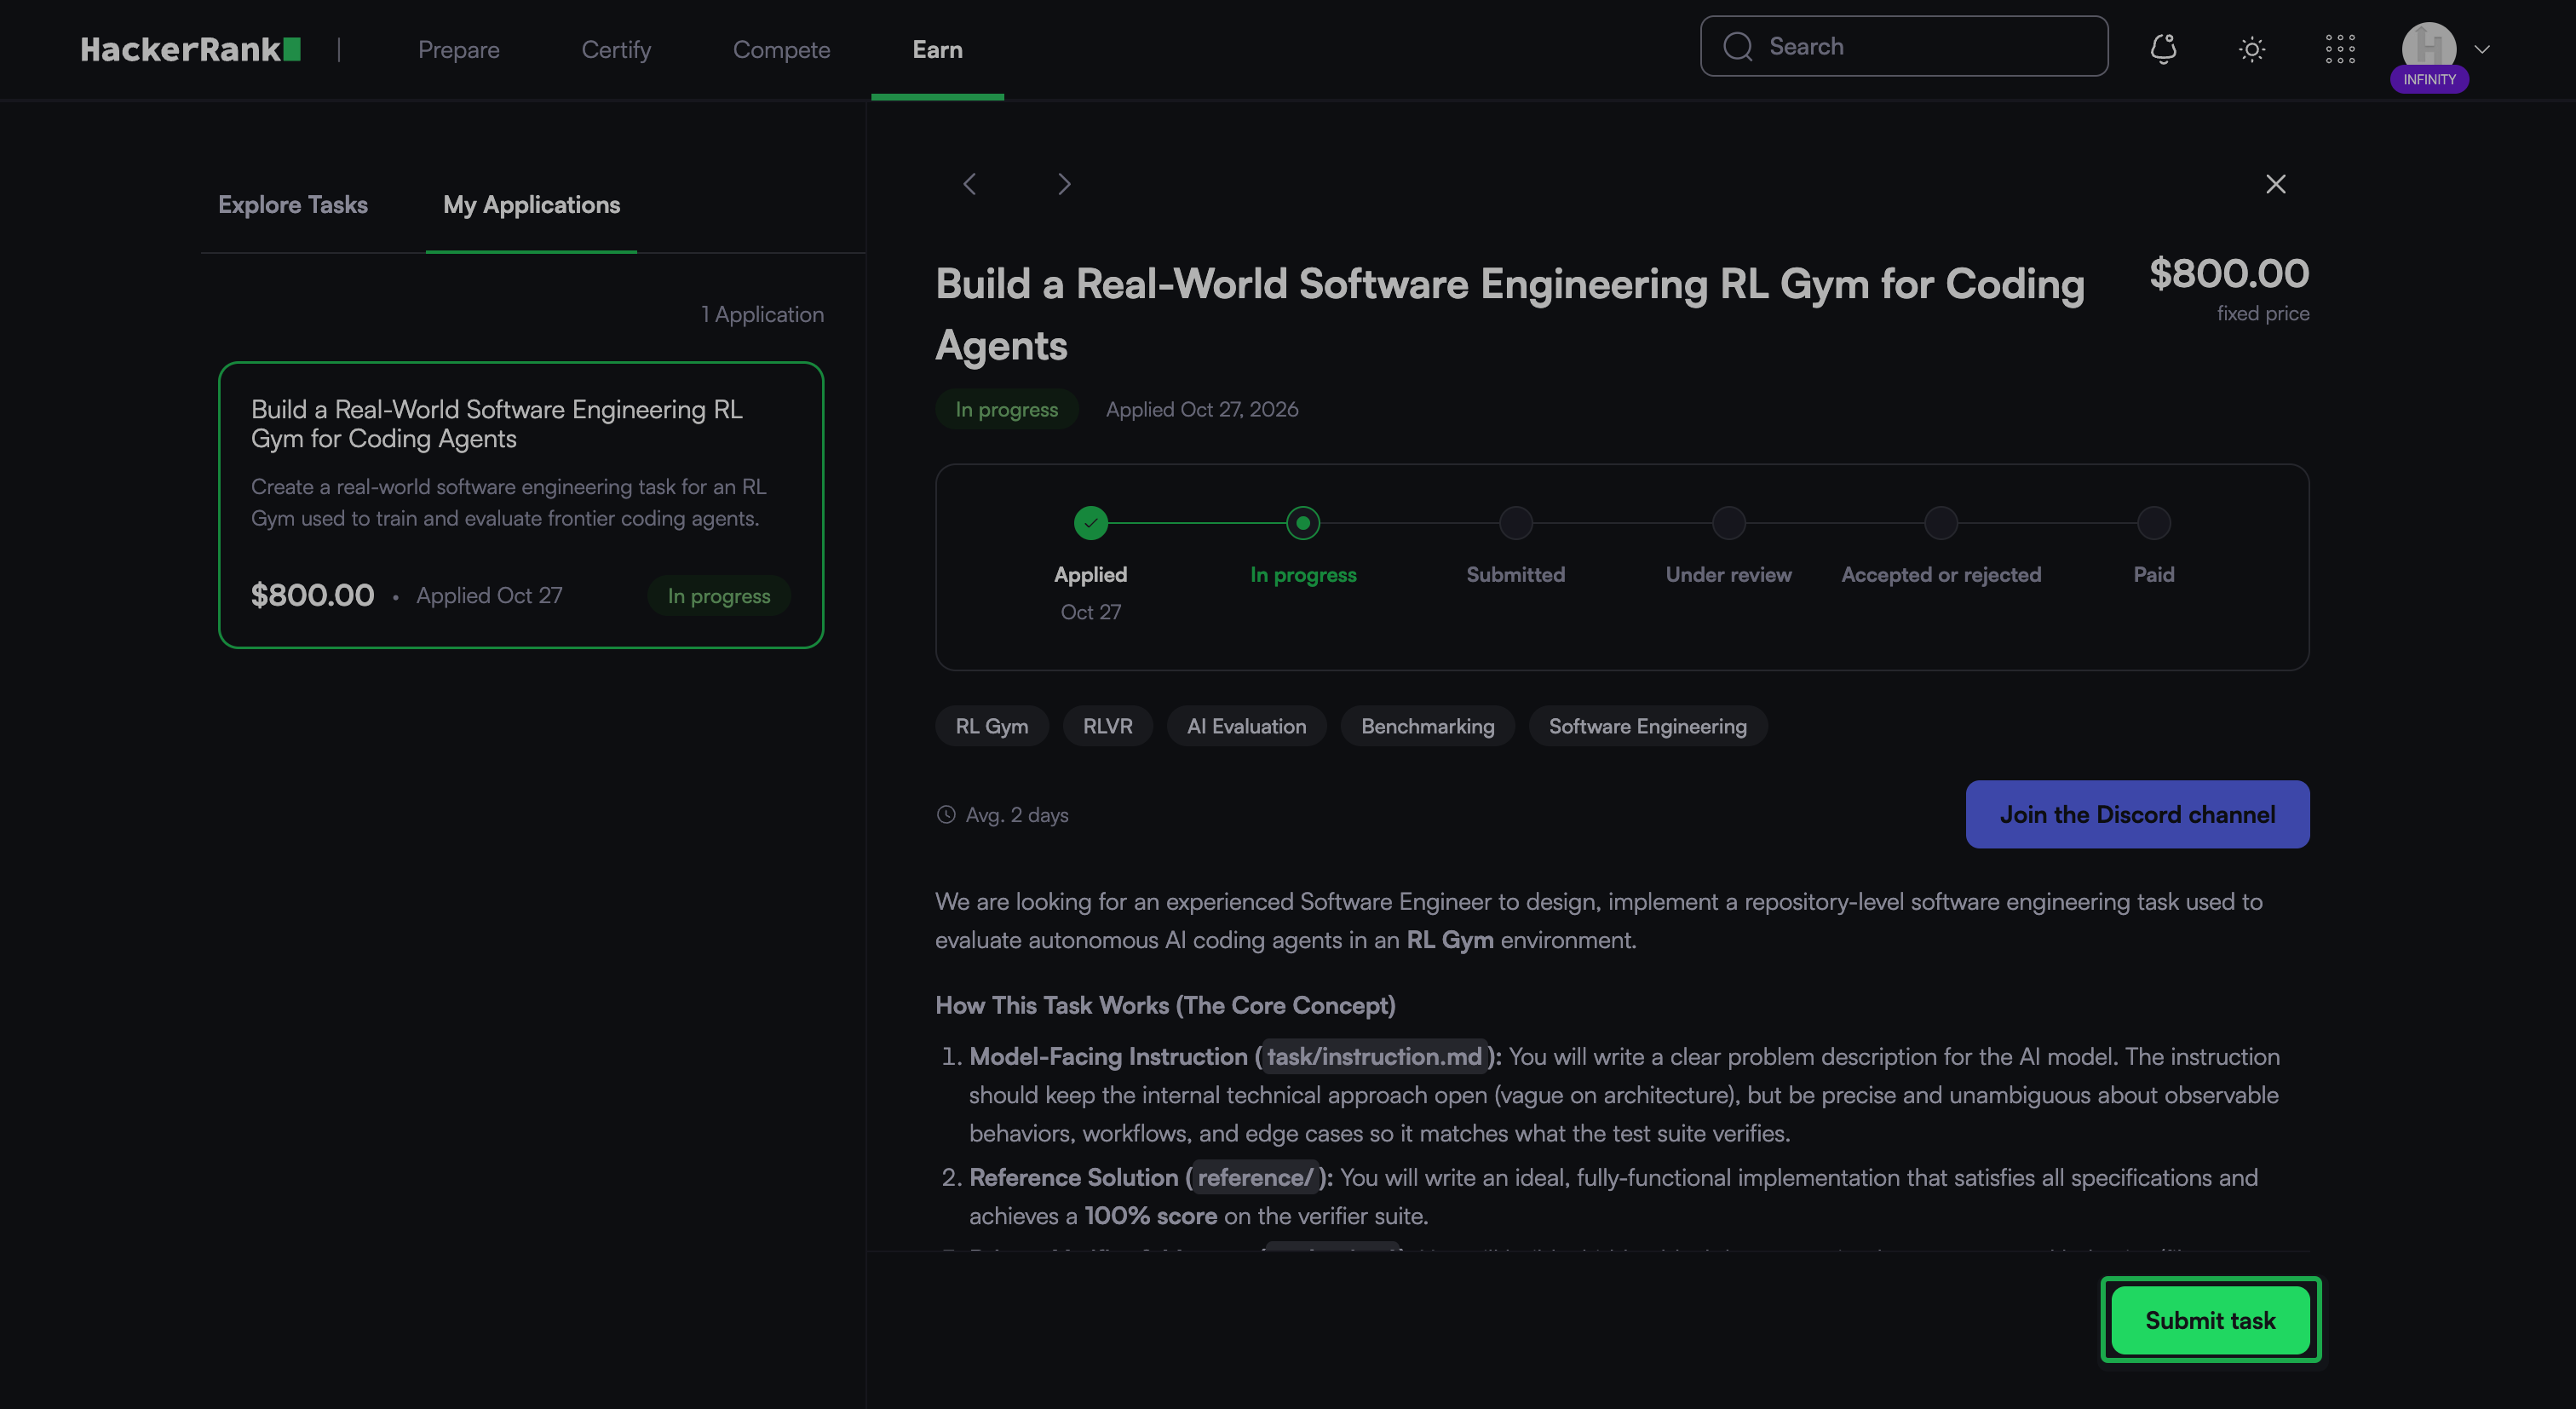Click the user profile avatar
Screen dimensions: 2576x1409
point(2429,48)
